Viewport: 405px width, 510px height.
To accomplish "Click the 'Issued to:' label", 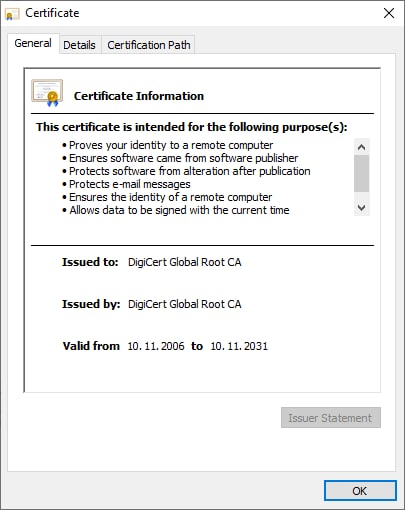I will tap(90, 262).
